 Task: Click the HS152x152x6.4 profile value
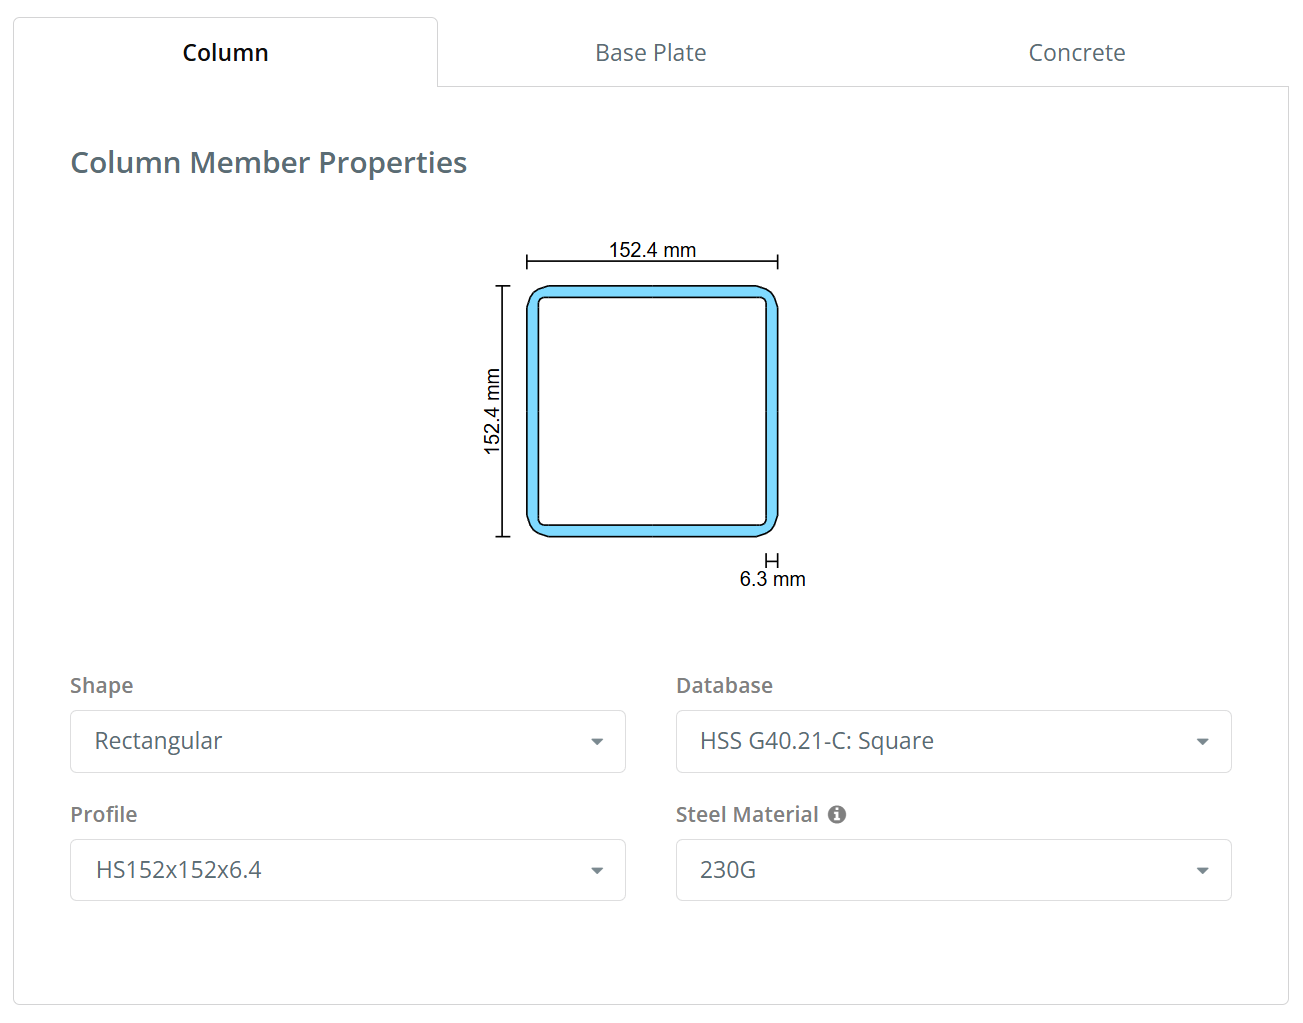click(x=178, y=870)
